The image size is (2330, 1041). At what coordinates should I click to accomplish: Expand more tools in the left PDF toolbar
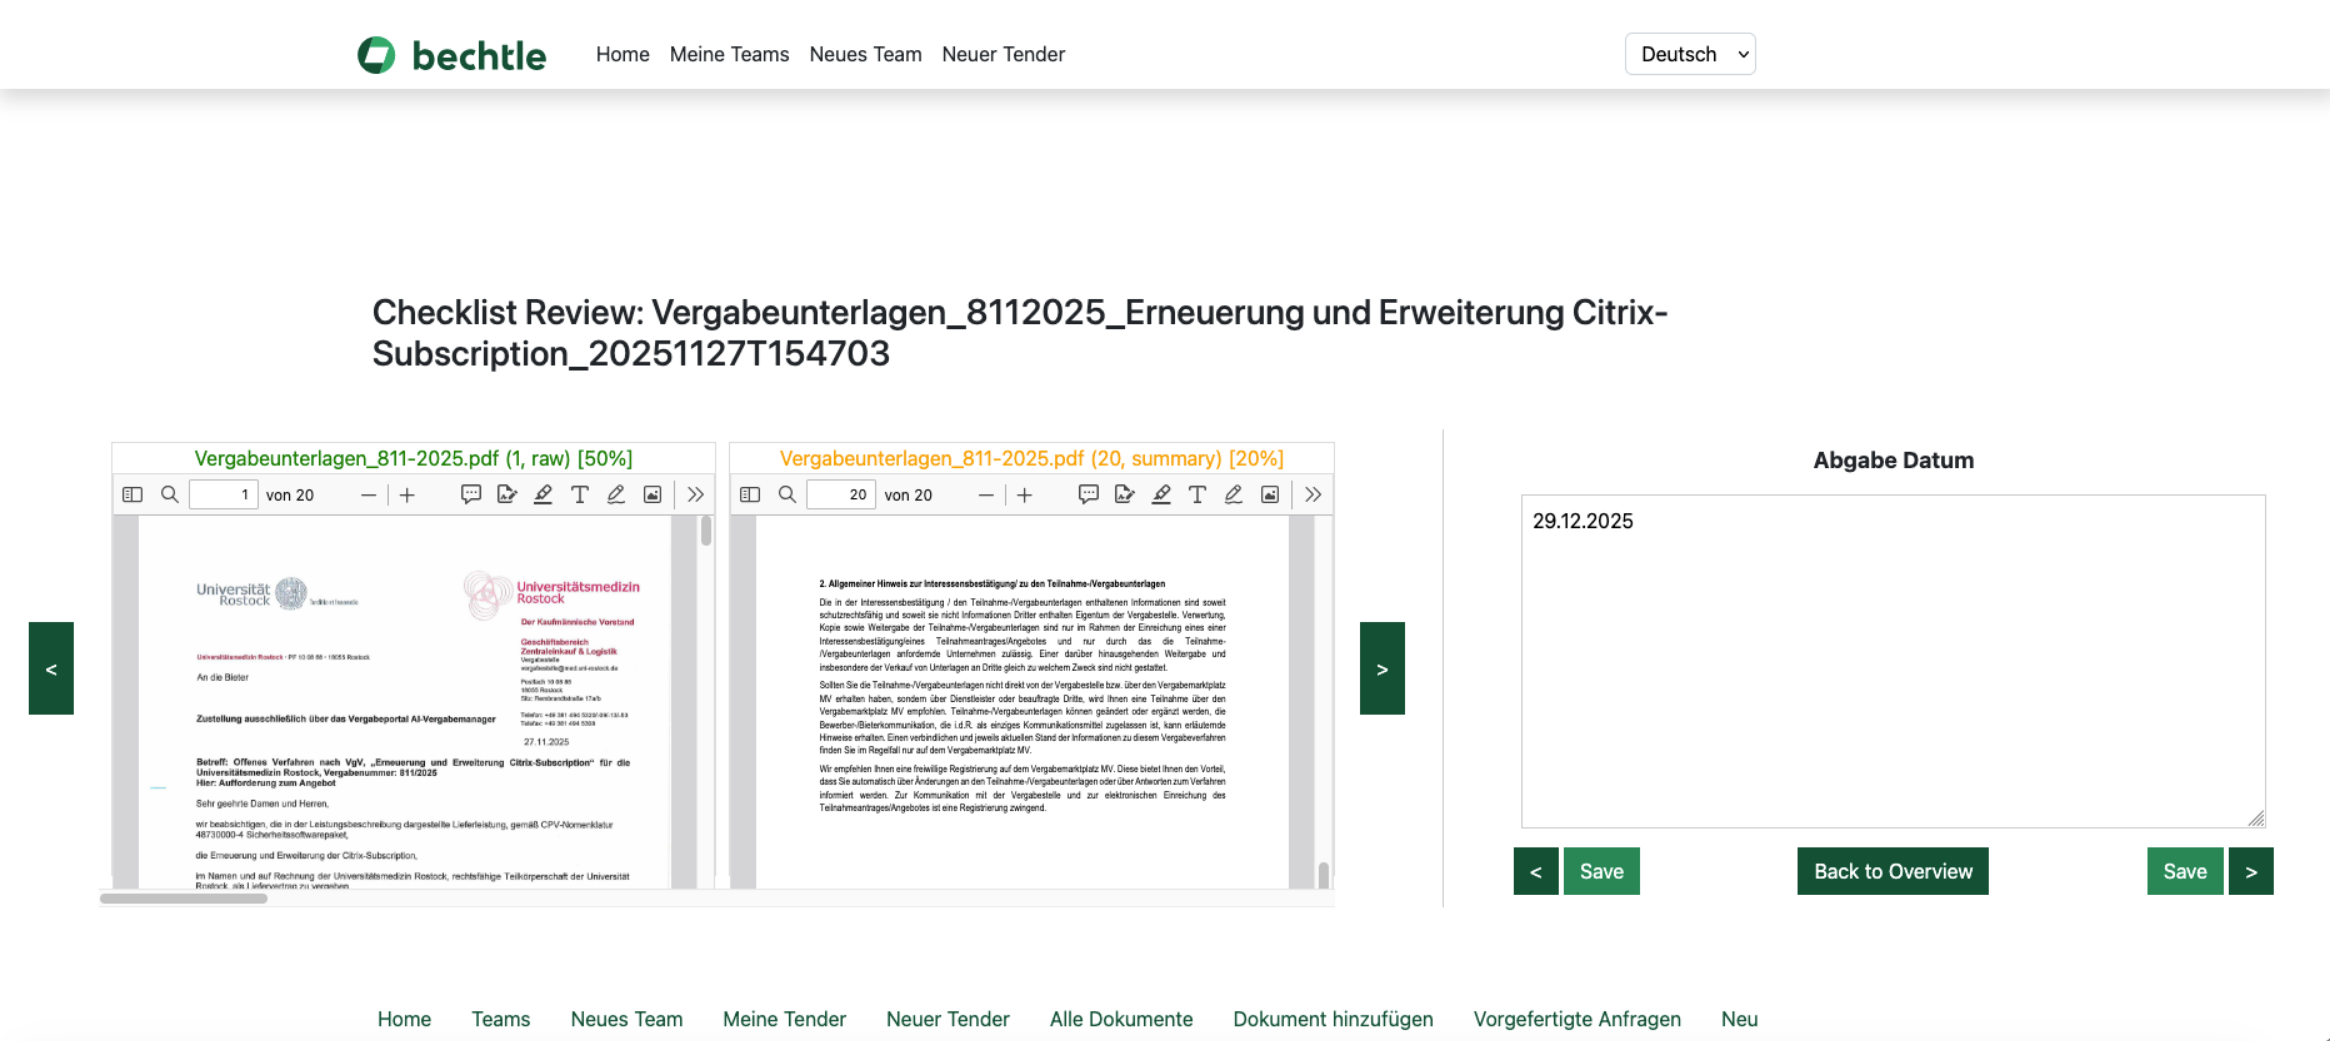(696, 495)
